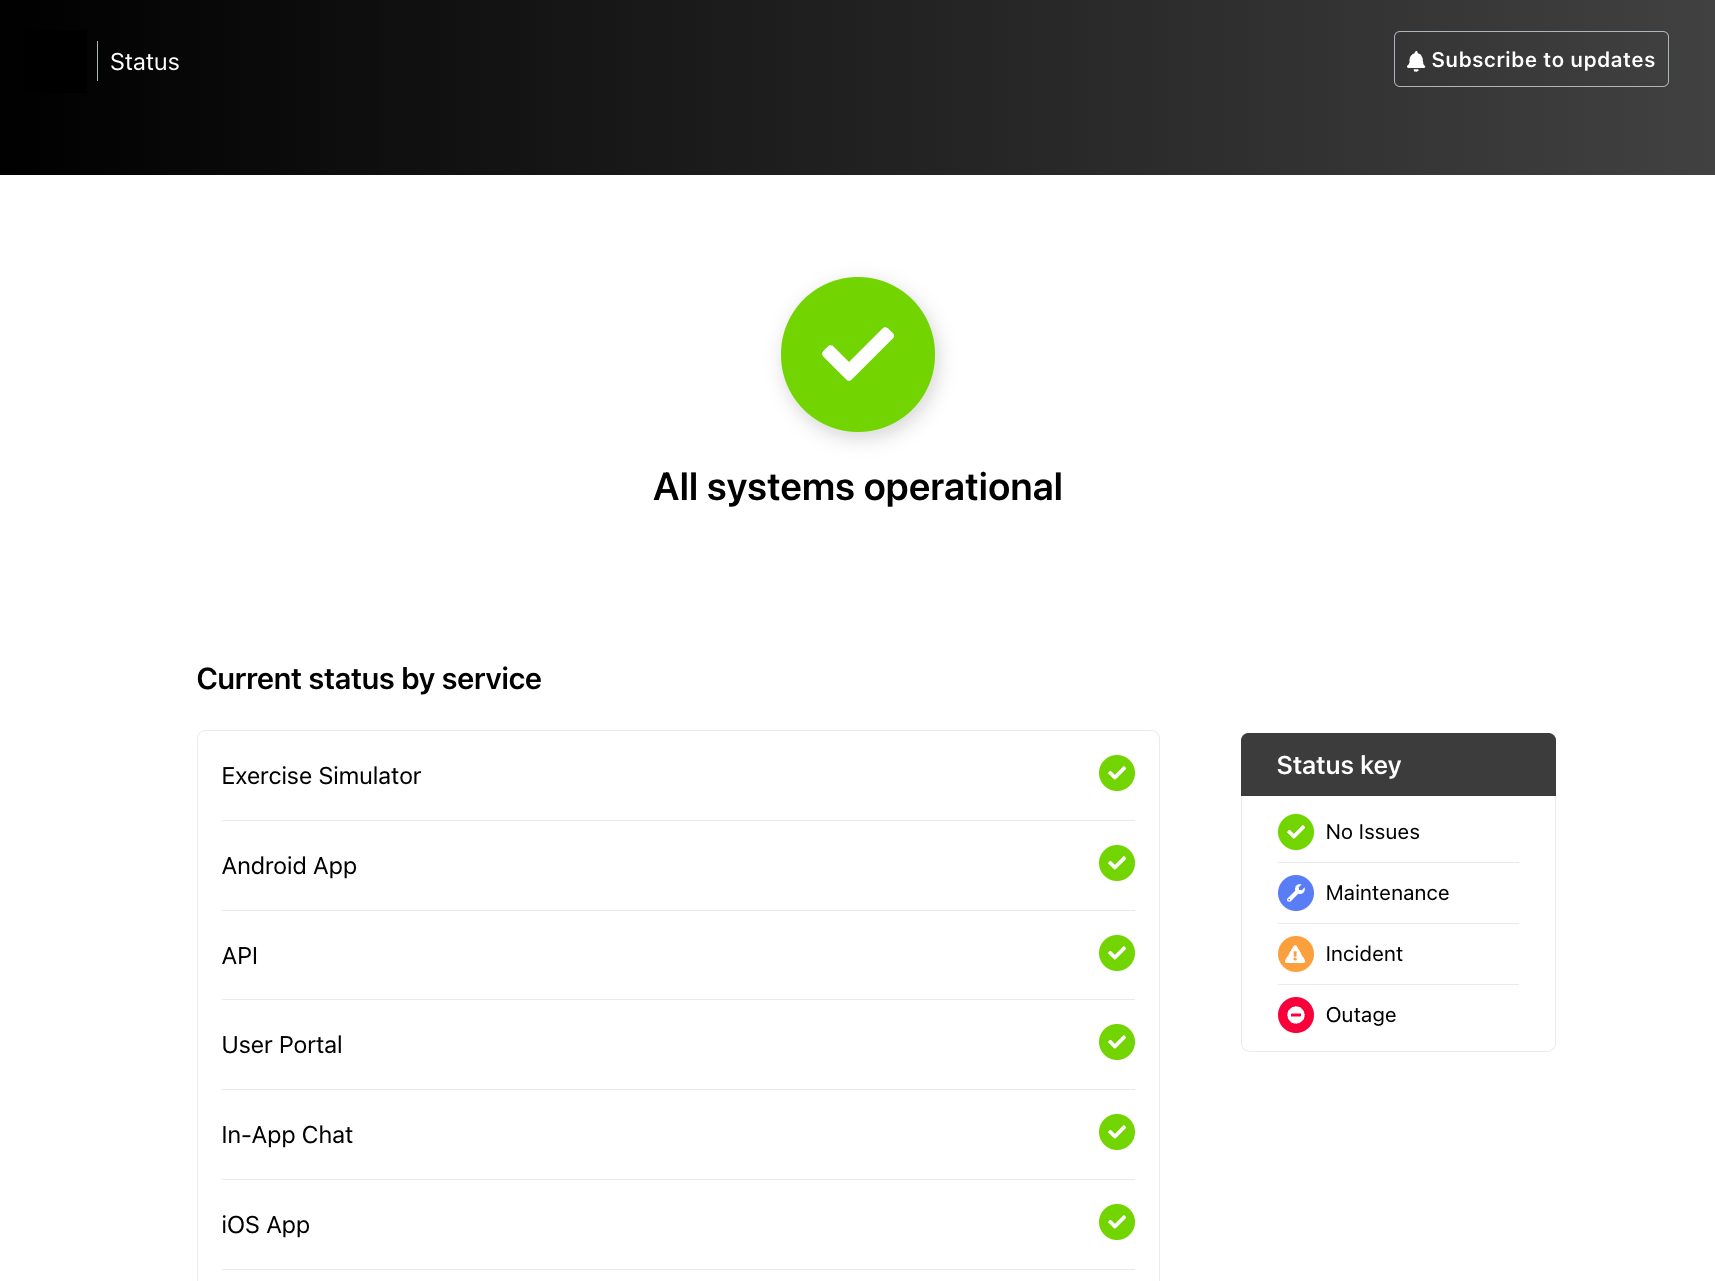Select the Exercise Simulator service name
1715x1281 pixels.
[321, 776]
